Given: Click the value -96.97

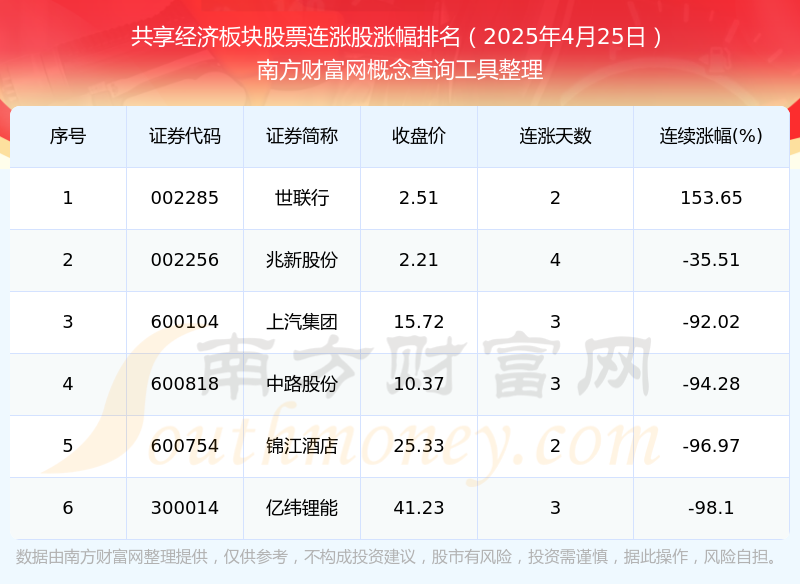Looking at the screenshot, I should (711, 446).
